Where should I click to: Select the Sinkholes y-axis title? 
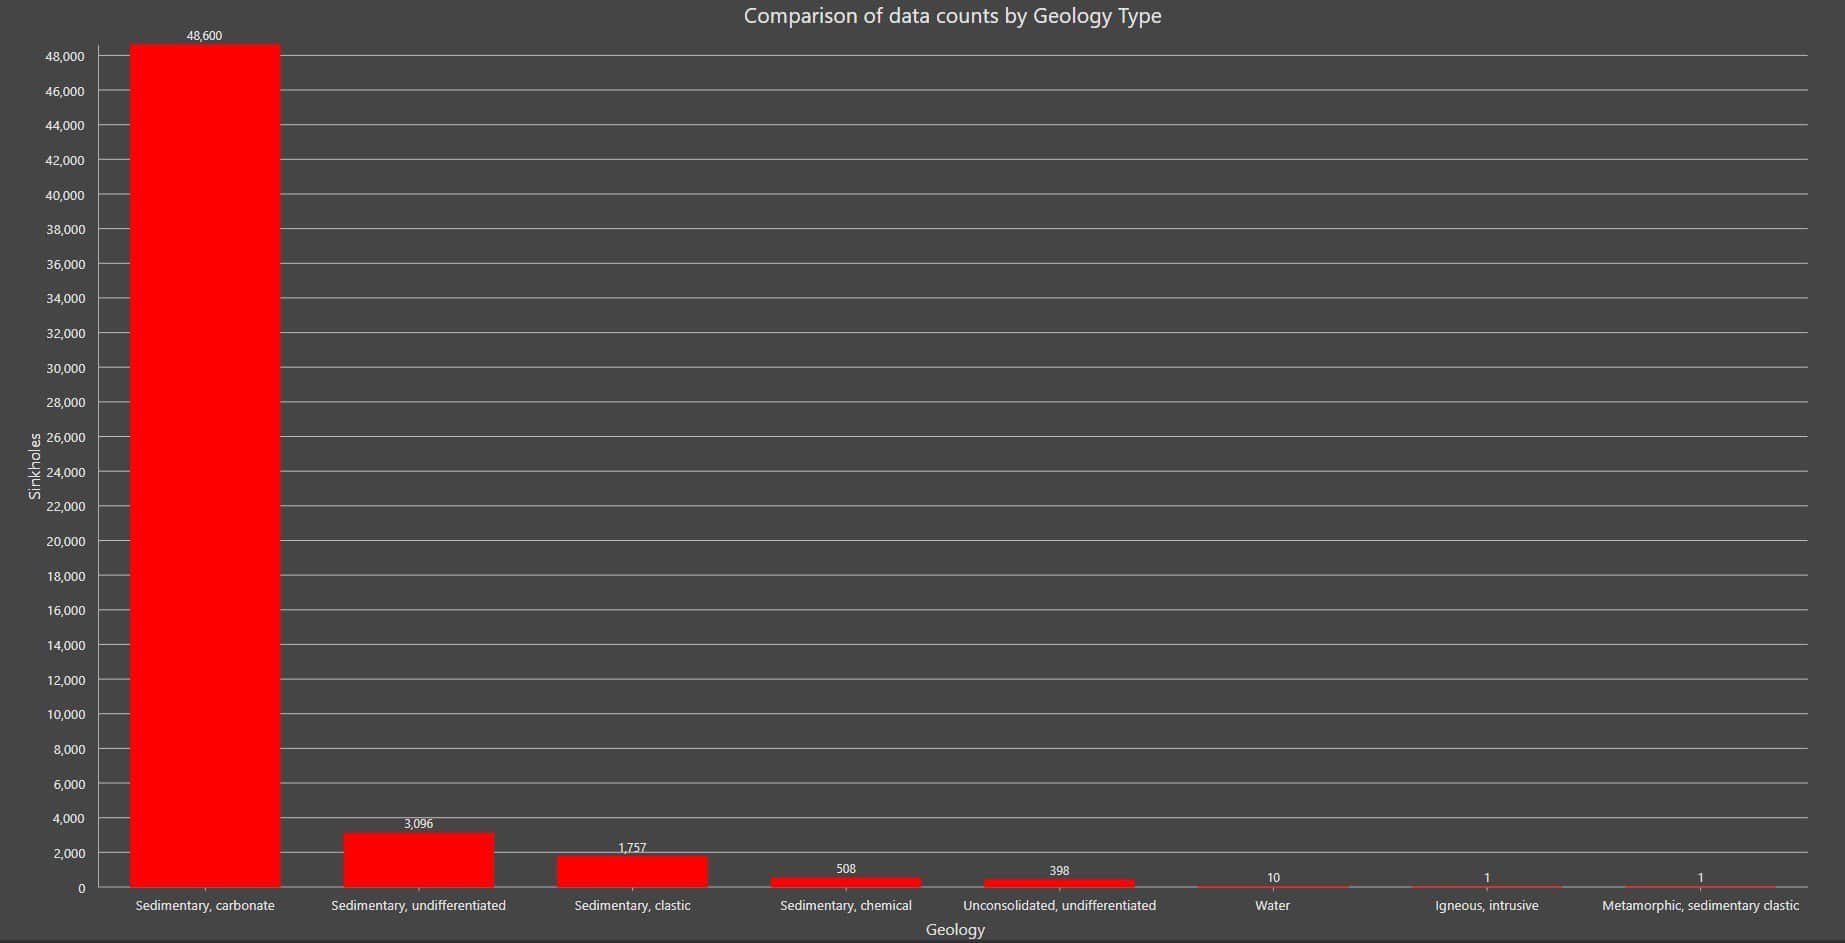pyautogui.click(x=35, y=466)
